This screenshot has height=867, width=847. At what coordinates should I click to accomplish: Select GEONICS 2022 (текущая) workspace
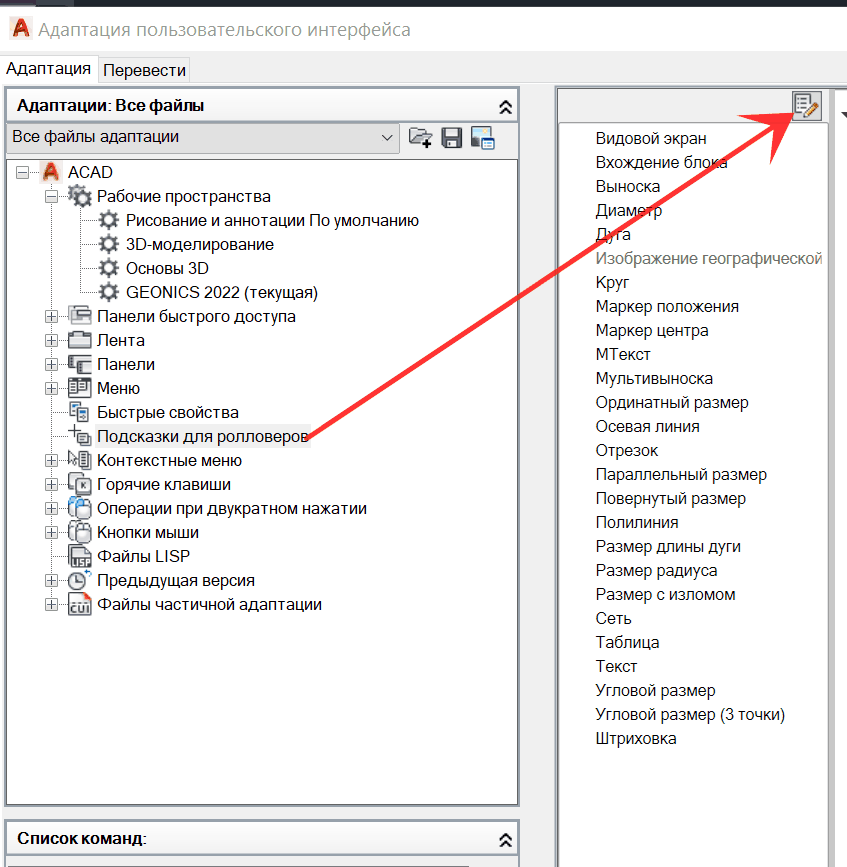(x=221, y=293)
